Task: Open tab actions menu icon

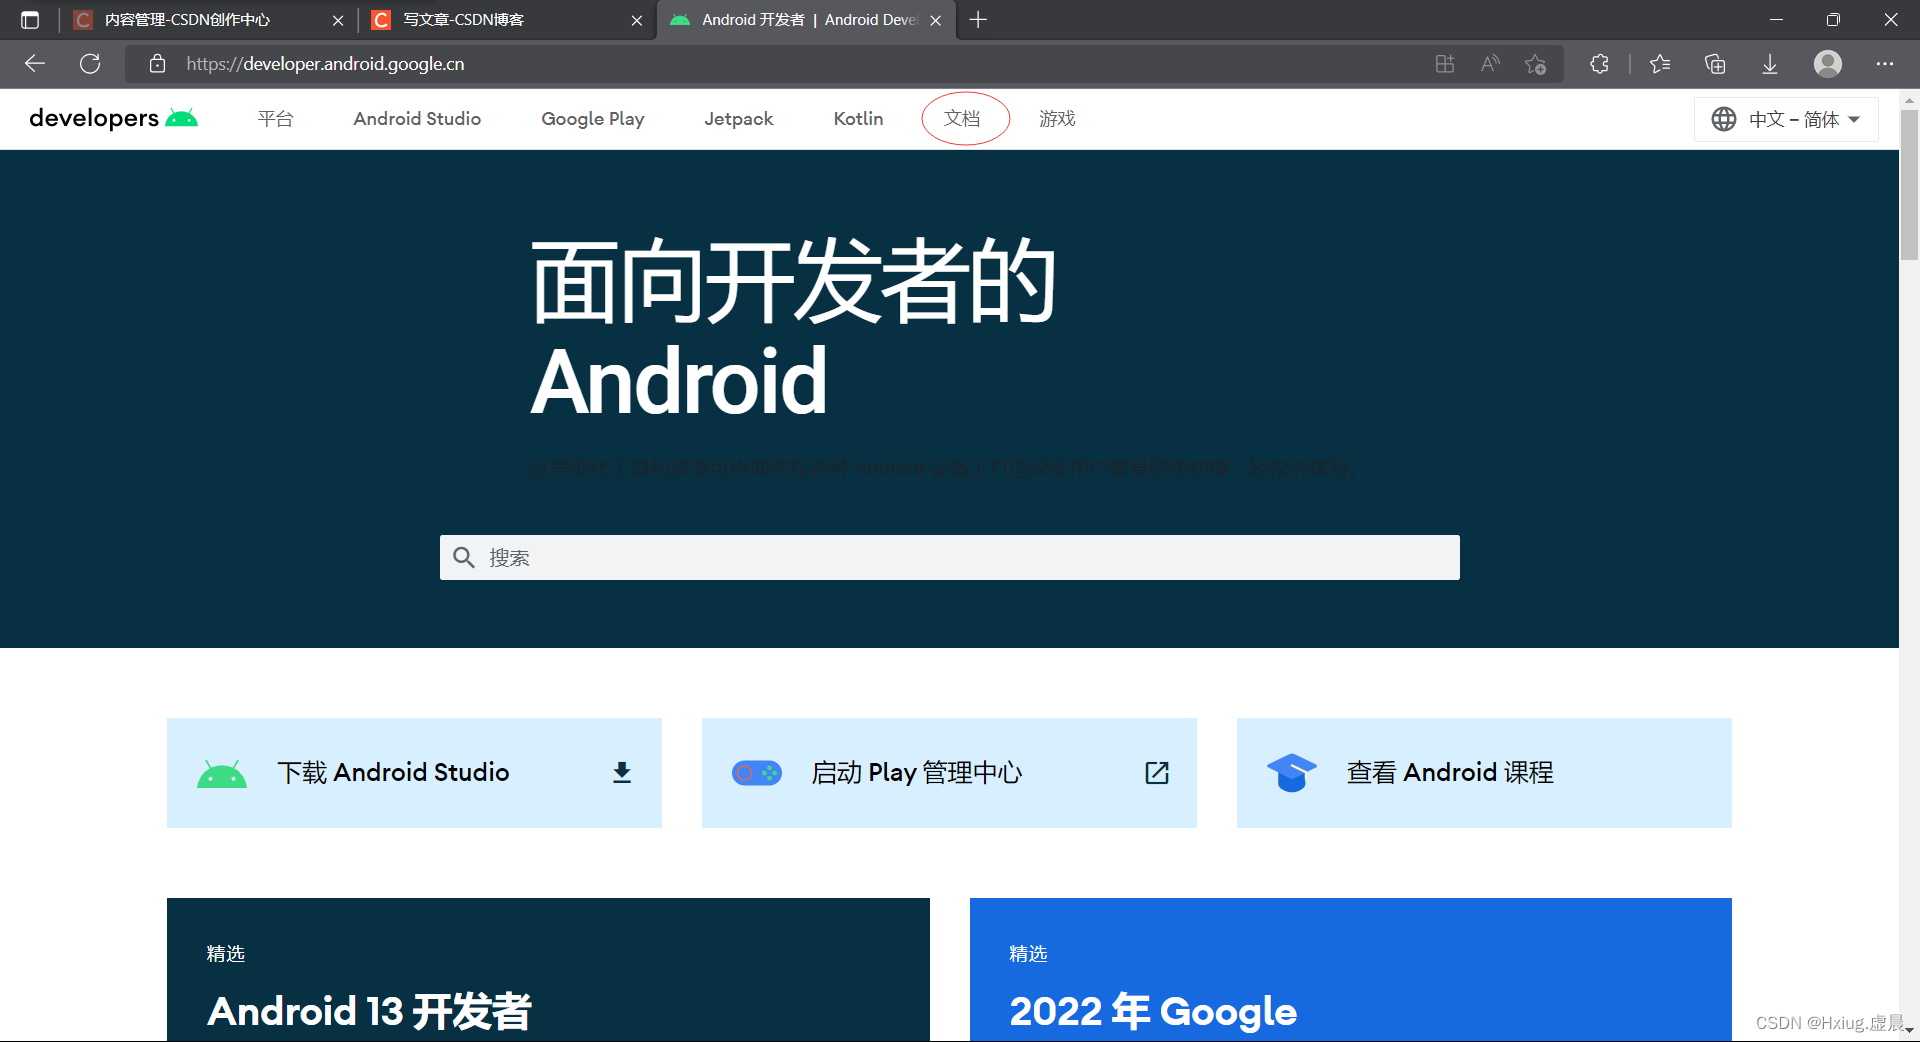Action: (x=30, y=20)
